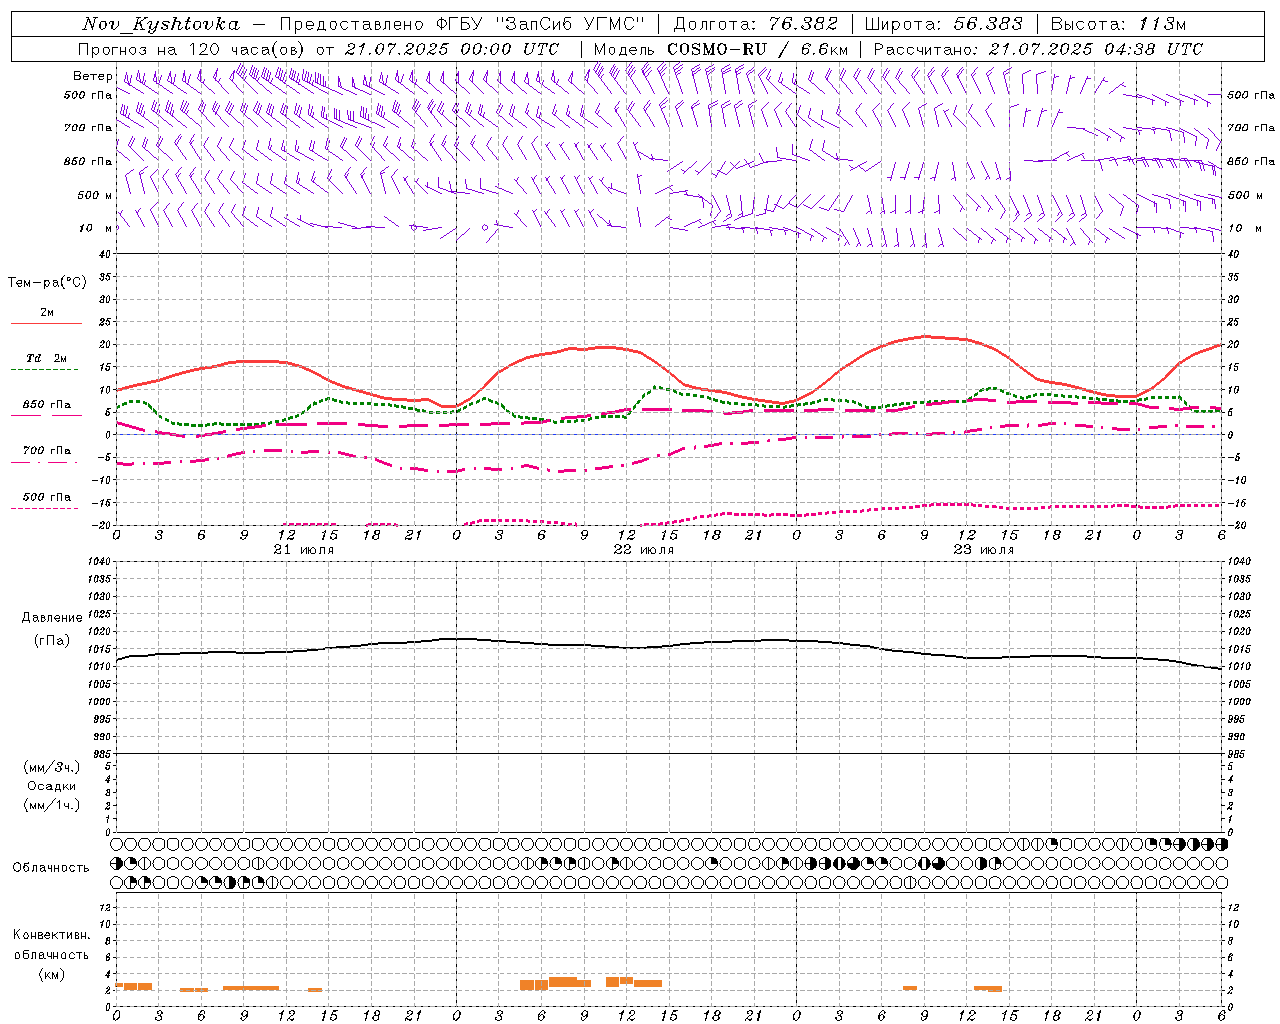The image size is (1280, 1024).
Task: Click the 23 июля date label
Action: point(983,550)
